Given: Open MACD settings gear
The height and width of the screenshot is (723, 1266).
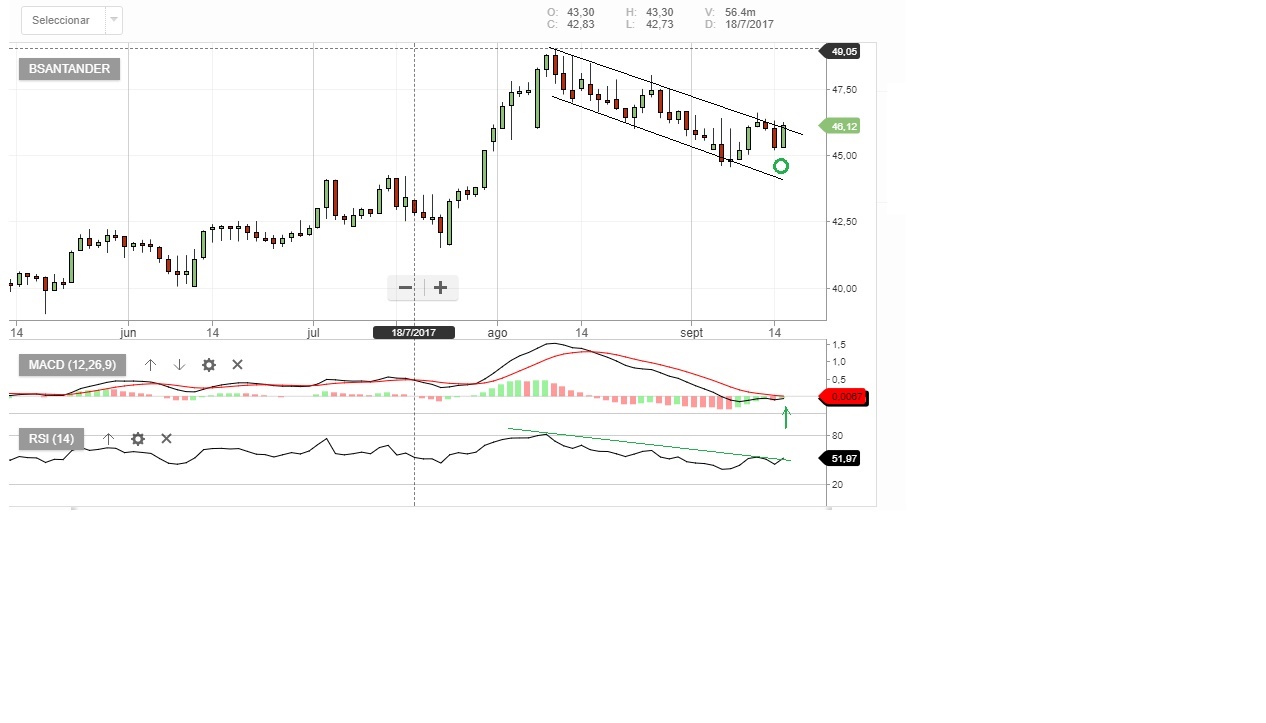Looking at the screenshot, I should (x=209, y=365).
